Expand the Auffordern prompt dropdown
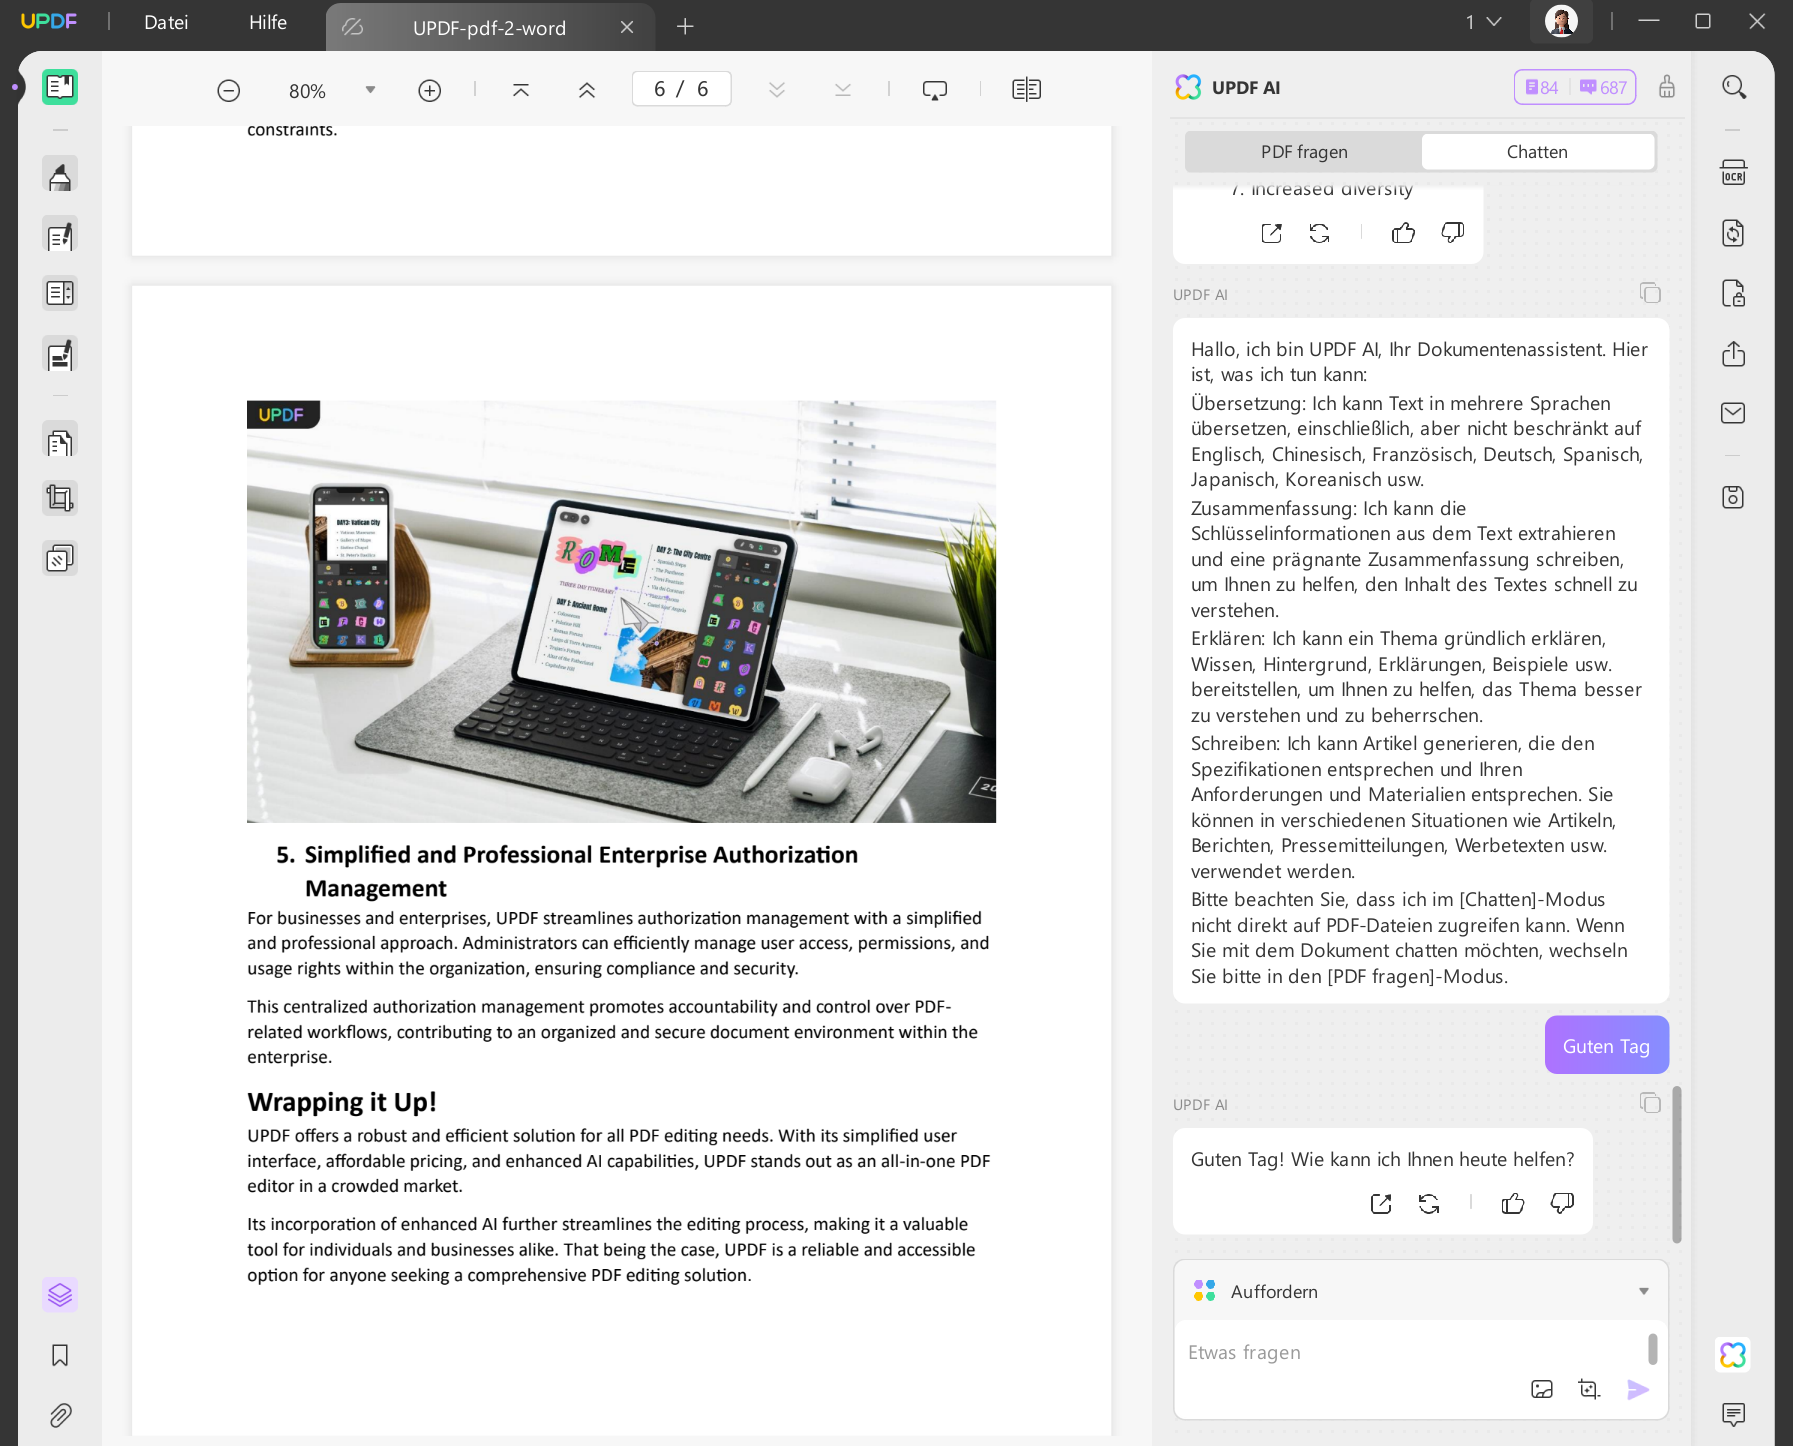This screenshot has width=1793, height=1446. (1643, 1291)
